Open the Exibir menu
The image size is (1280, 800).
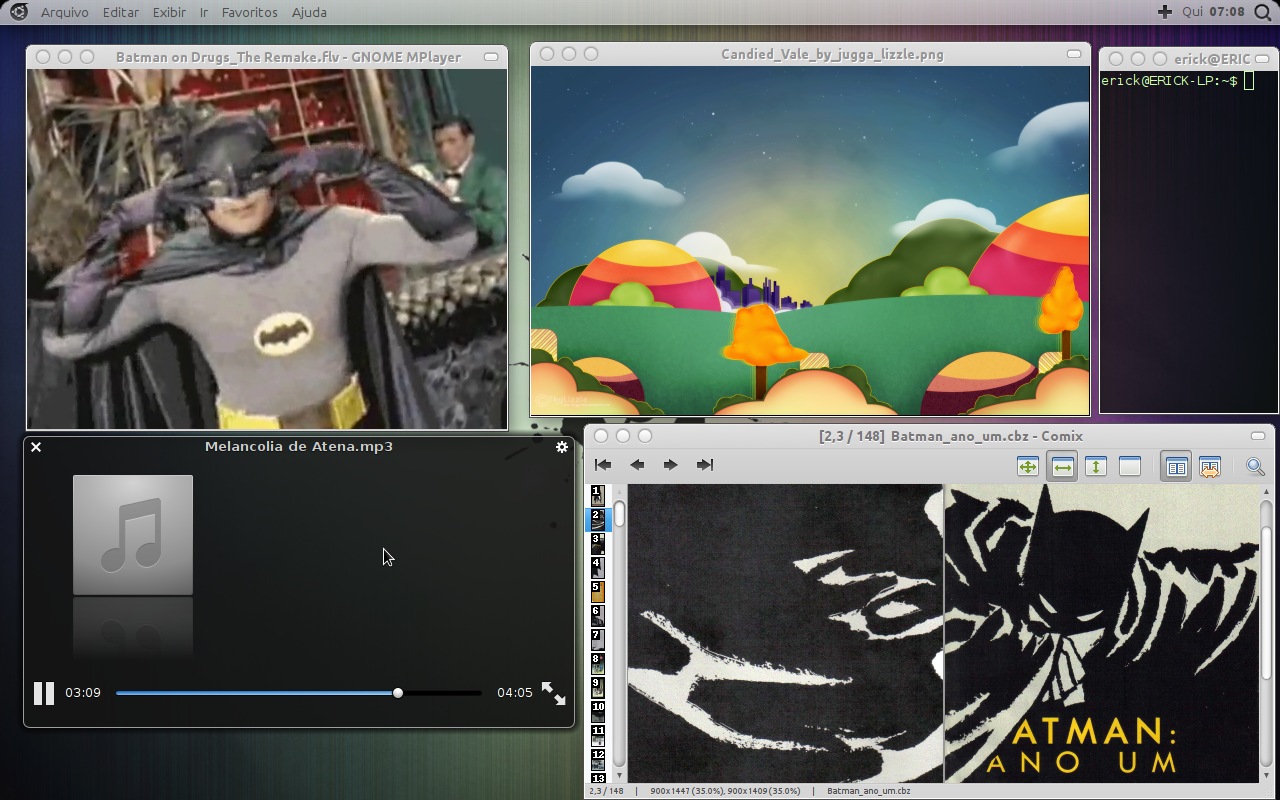point(169,12)
